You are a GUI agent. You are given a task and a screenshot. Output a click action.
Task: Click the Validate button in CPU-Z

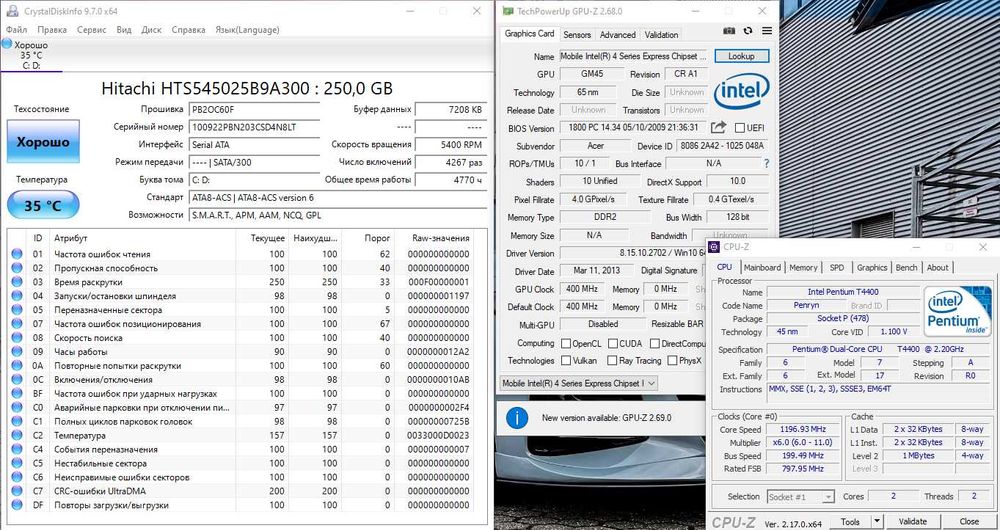[x=912, y=522]
